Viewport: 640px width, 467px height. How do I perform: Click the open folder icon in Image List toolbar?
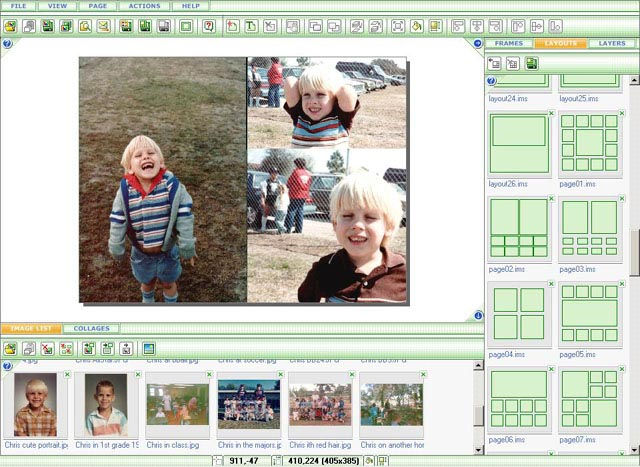[10, 349]
